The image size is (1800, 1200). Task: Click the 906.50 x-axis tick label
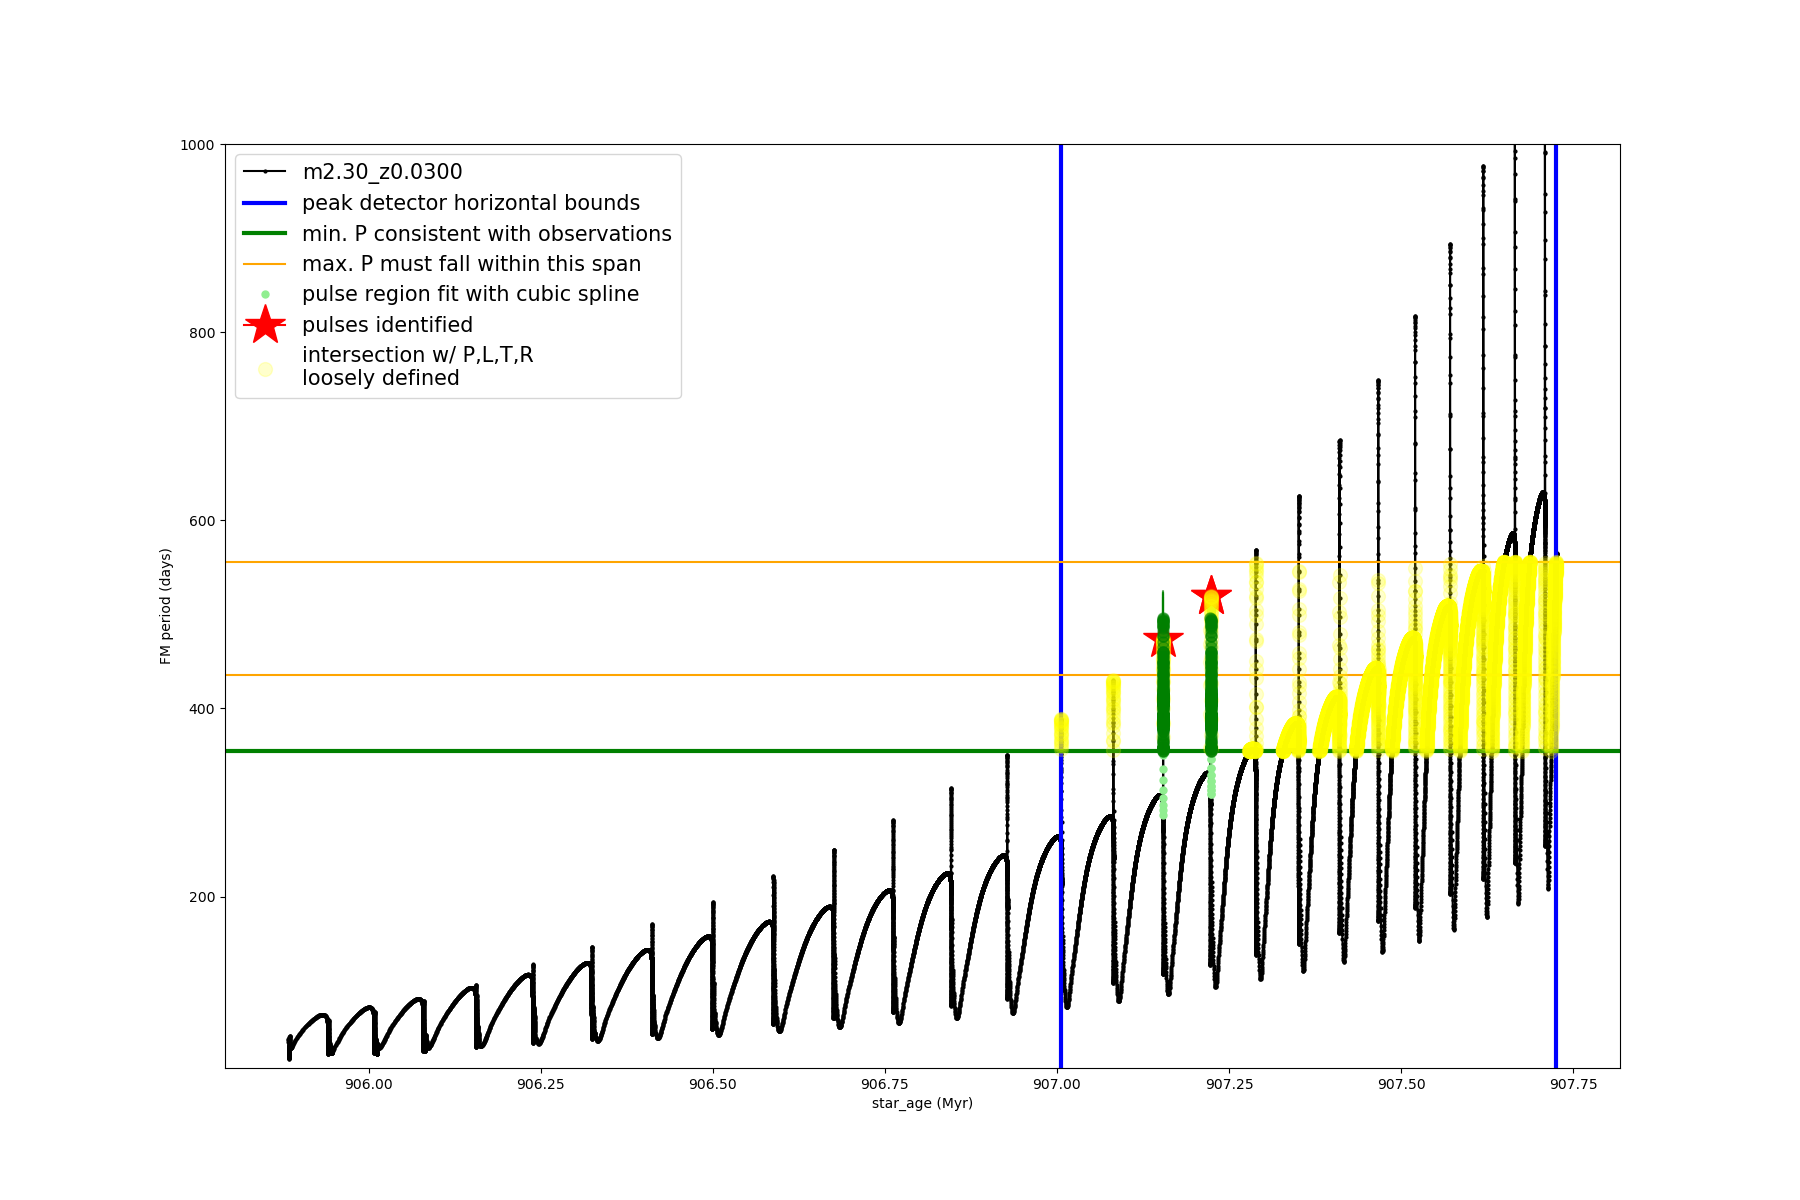coord(712,1084)
